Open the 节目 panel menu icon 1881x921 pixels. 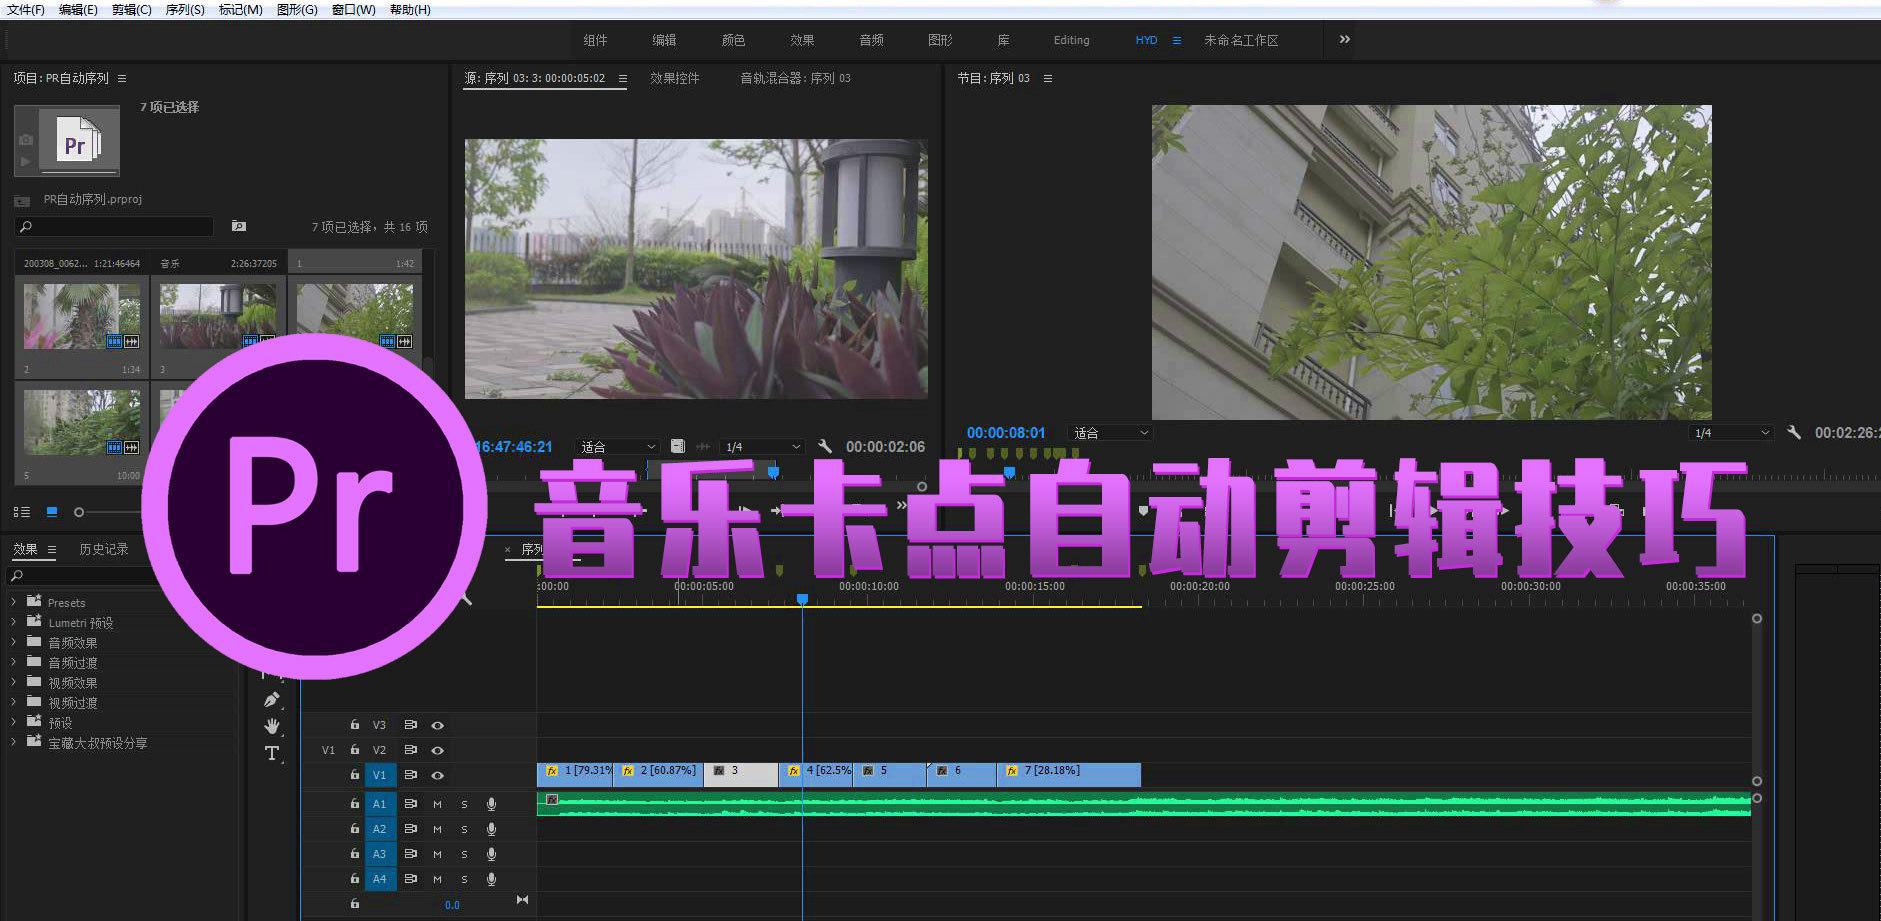tap(1048, 78)
